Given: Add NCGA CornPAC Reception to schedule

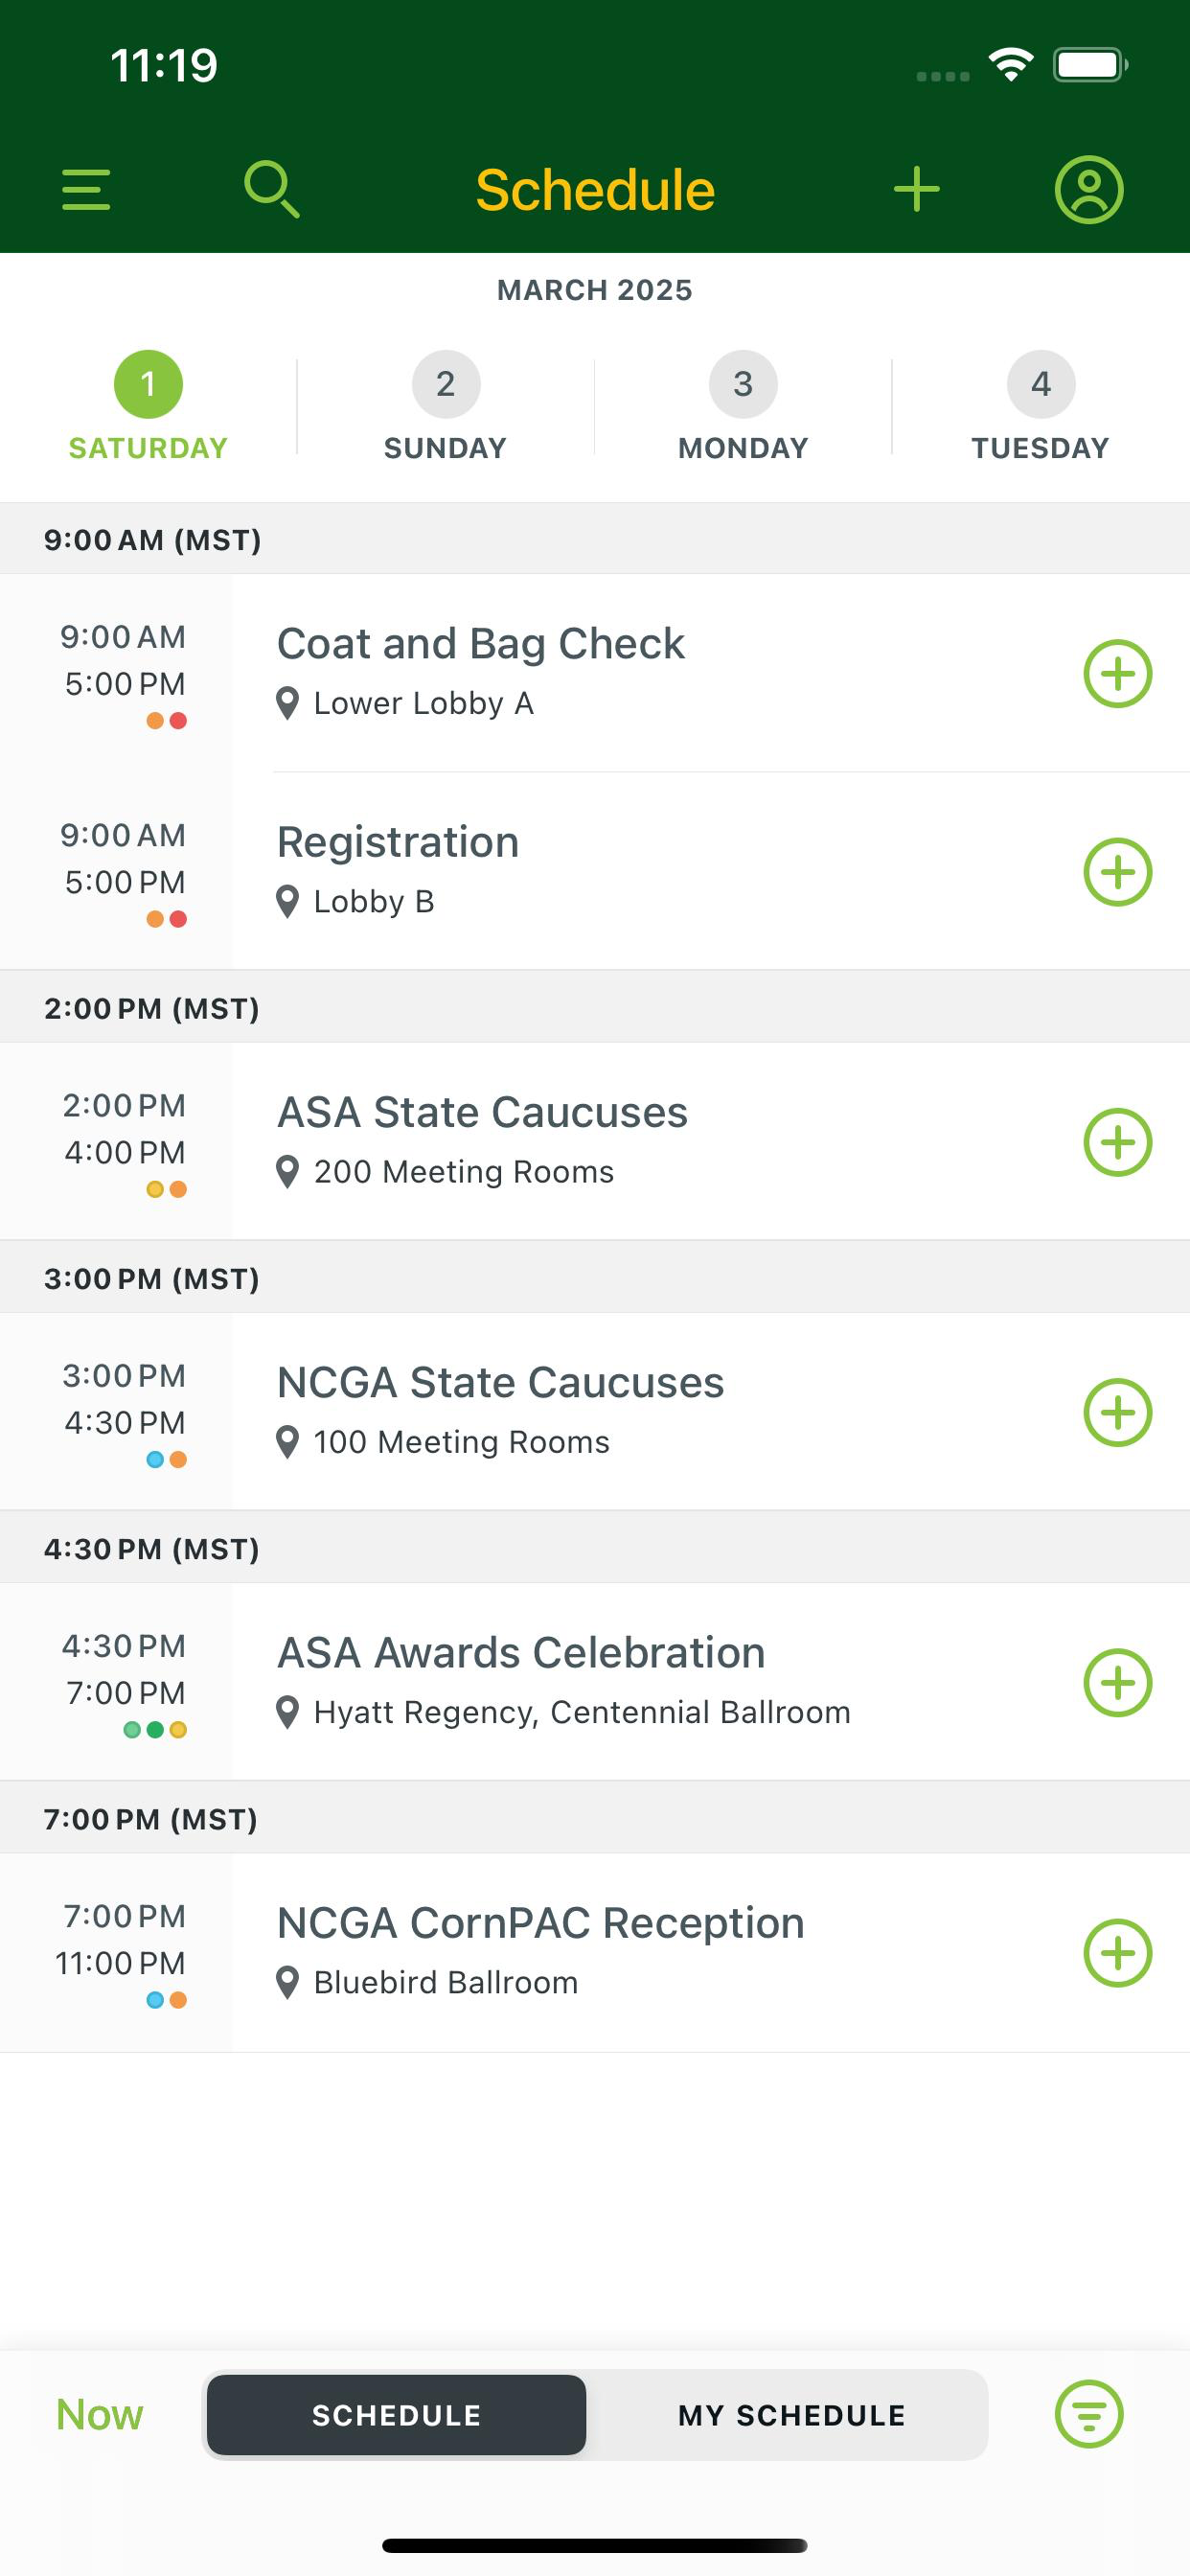Looking at the screenshot, I should point(1118,1952).
